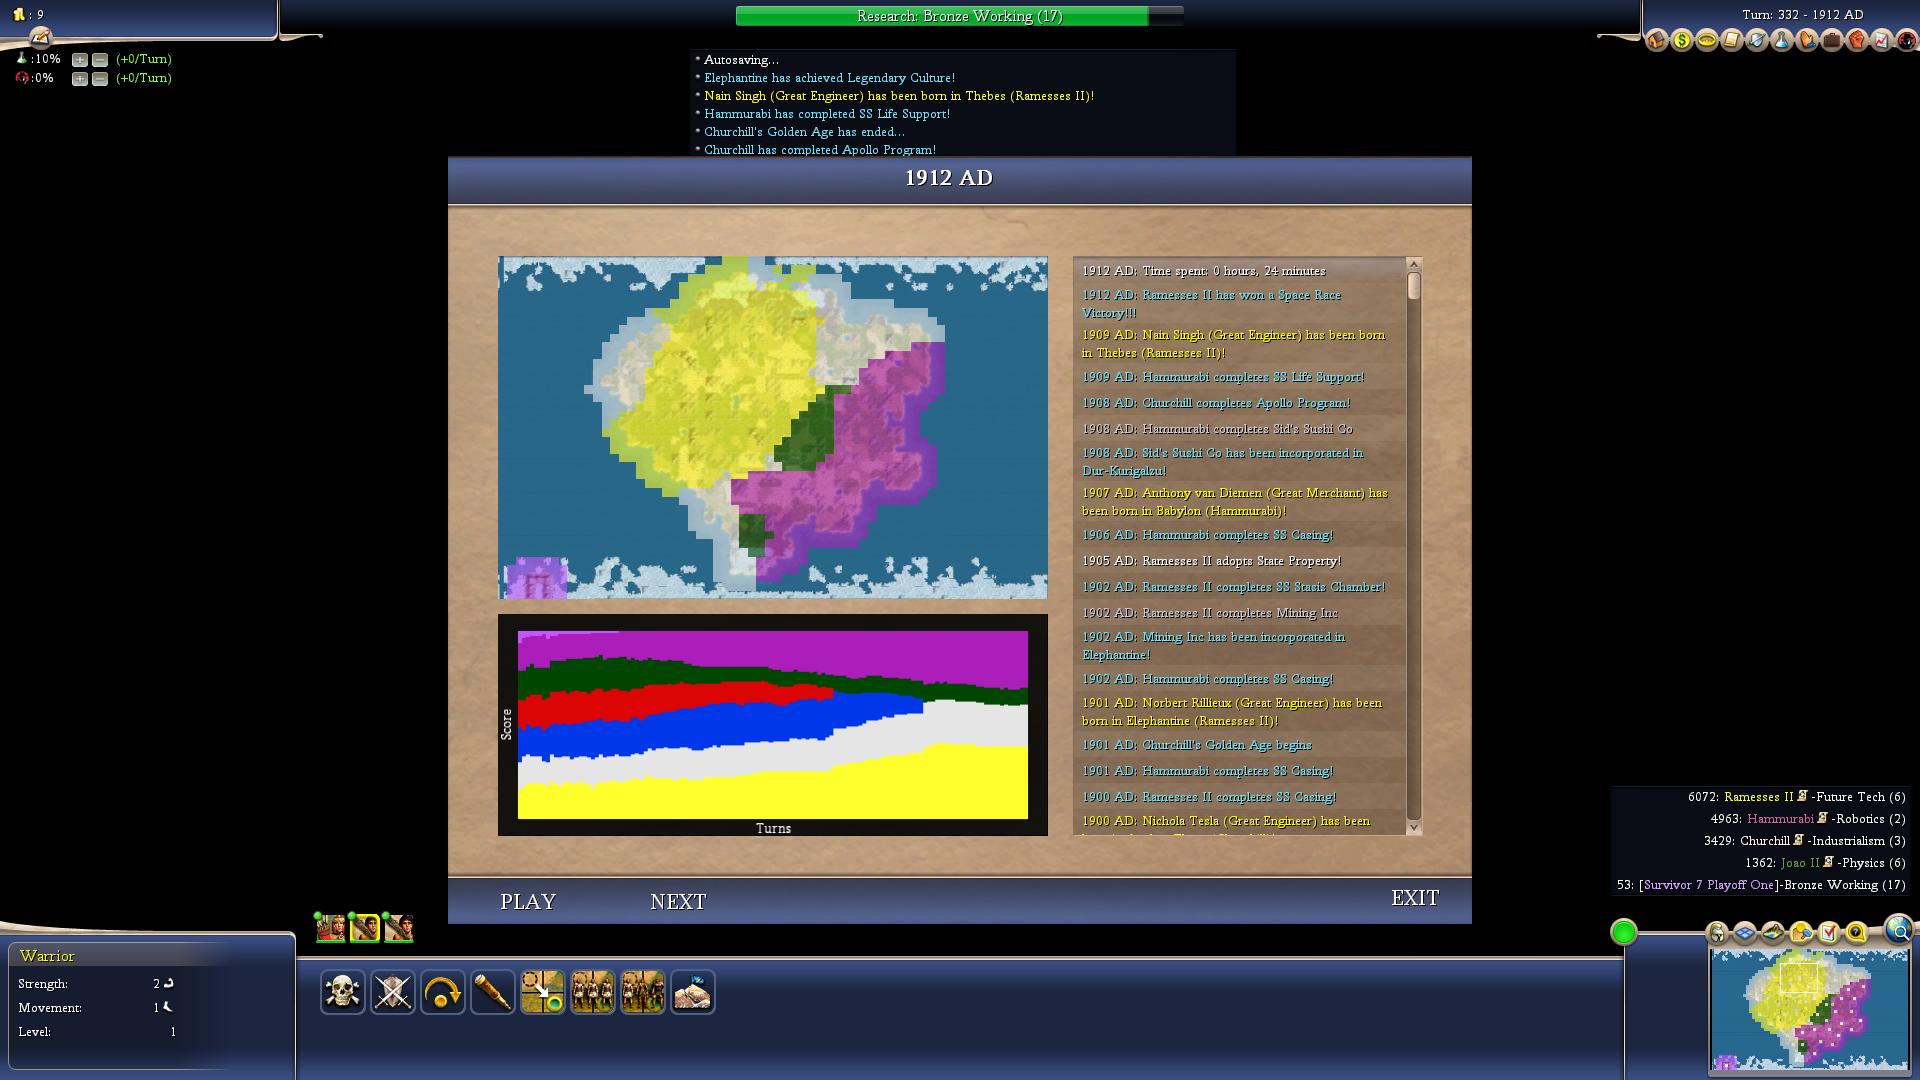Open the Corporations briefcase icon
This screenshot has width=1920, height=1080.
(x=1832, y=40)
